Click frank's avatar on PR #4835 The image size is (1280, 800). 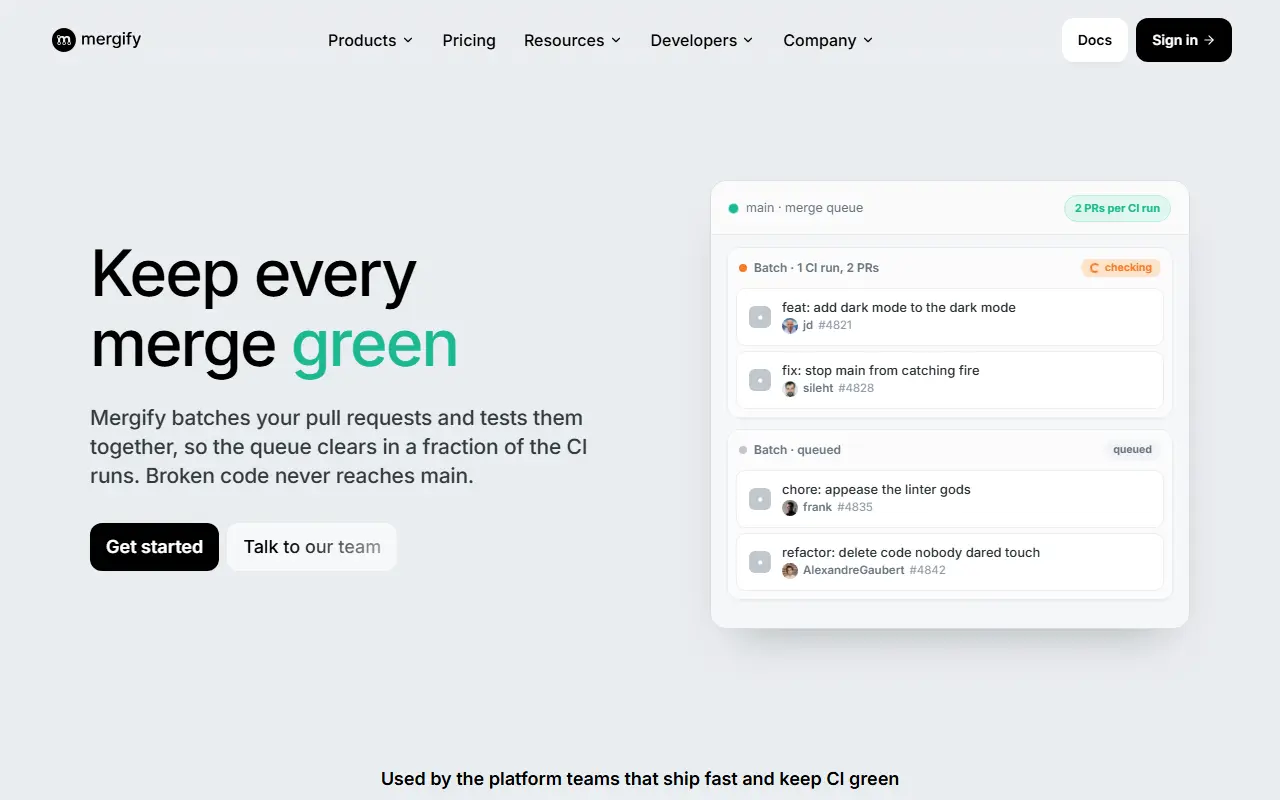(790, 508)
